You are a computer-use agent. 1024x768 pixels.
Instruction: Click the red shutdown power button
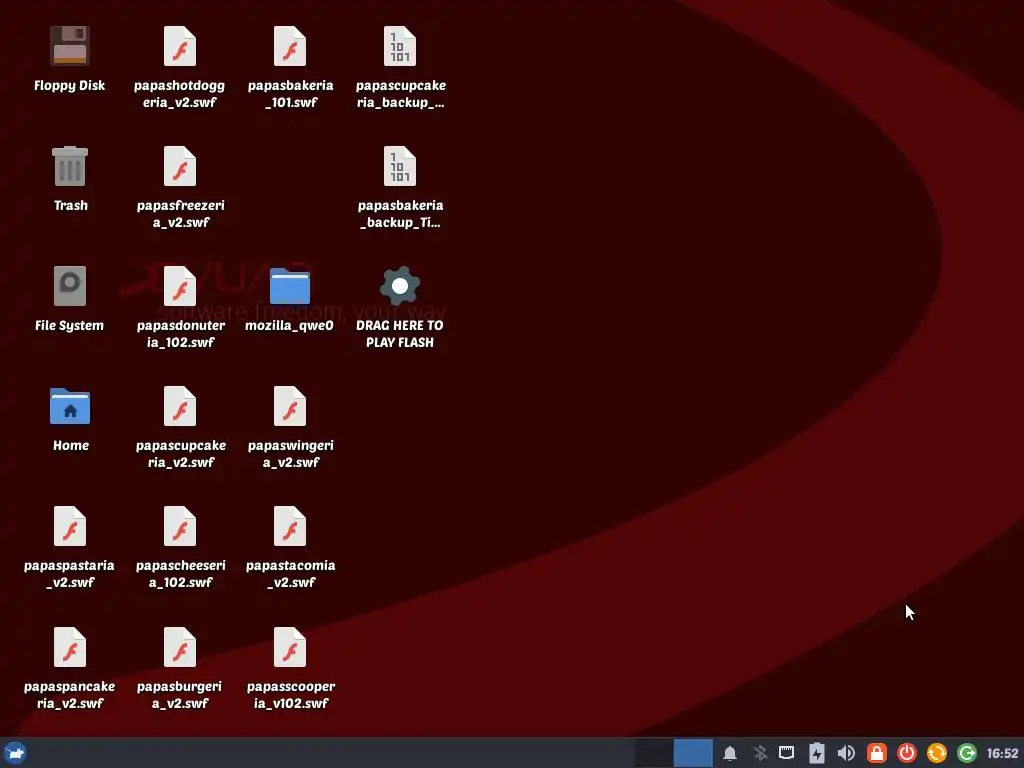906,754
